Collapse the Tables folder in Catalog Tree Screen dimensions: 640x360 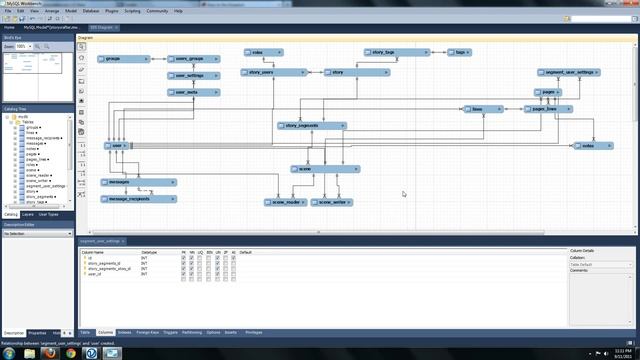pyautogui.click(x=11, y=122)
